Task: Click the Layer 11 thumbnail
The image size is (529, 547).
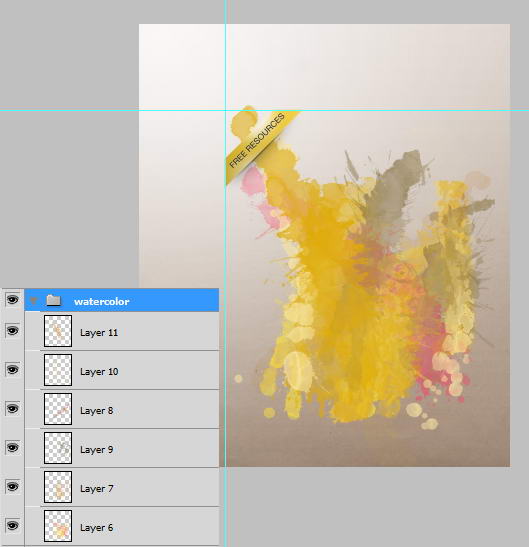Action: (58, 331)
